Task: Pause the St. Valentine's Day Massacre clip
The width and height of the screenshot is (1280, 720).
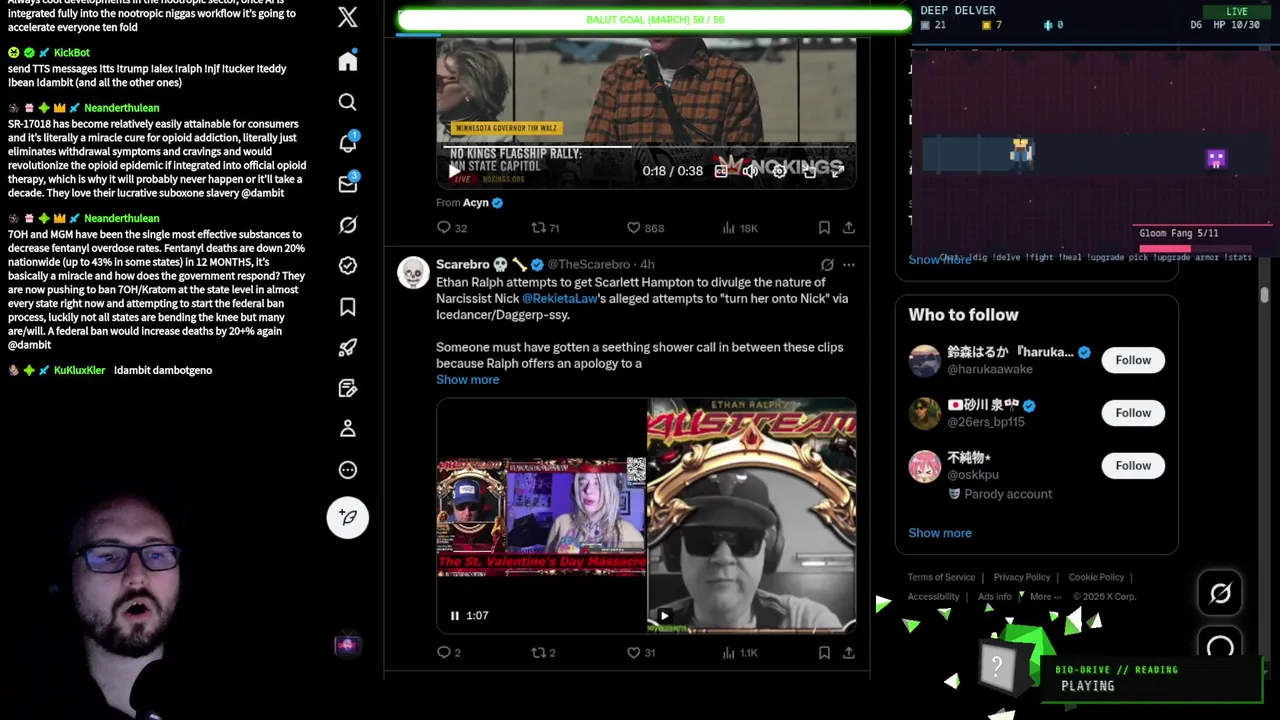Action: pyautogui.click(x=455, y=615)
